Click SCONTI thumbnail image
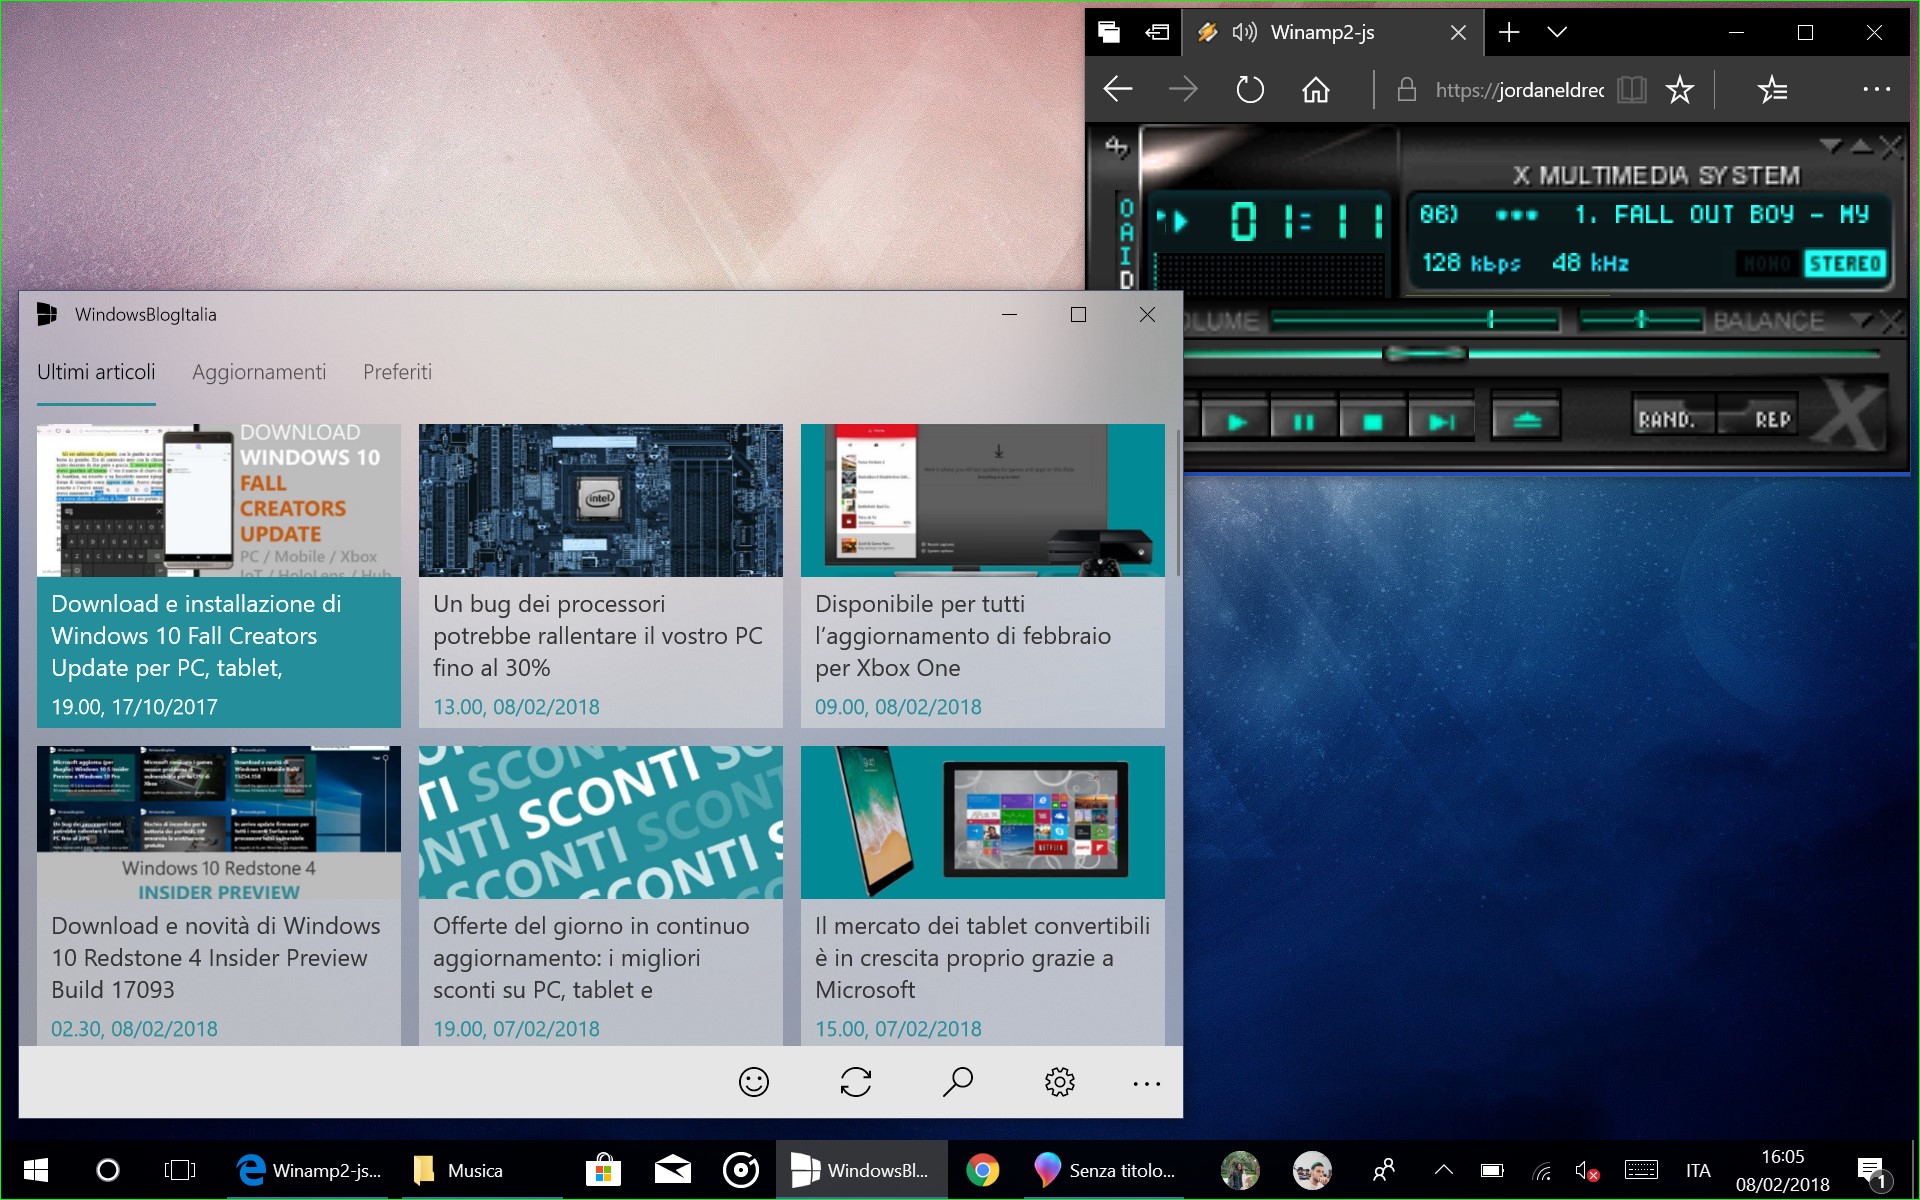 (601, 822)
